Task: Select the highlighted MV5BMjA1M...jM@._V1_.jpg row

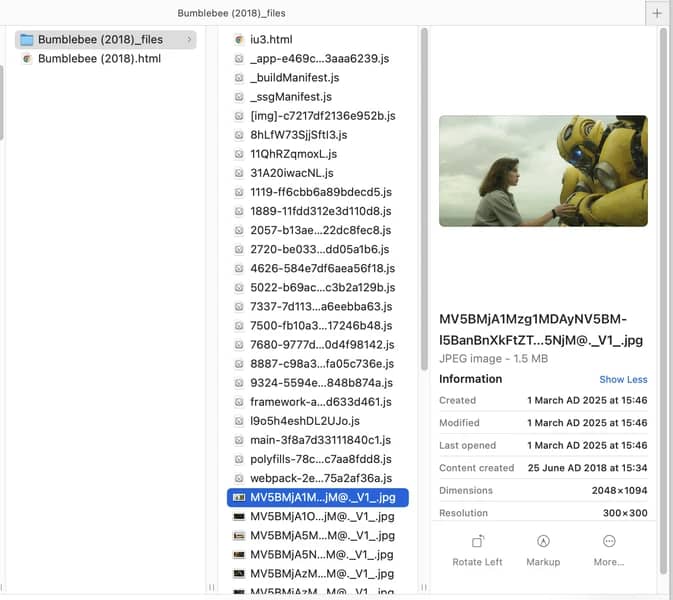Action: pyautogui.click(x=318, y=497)
